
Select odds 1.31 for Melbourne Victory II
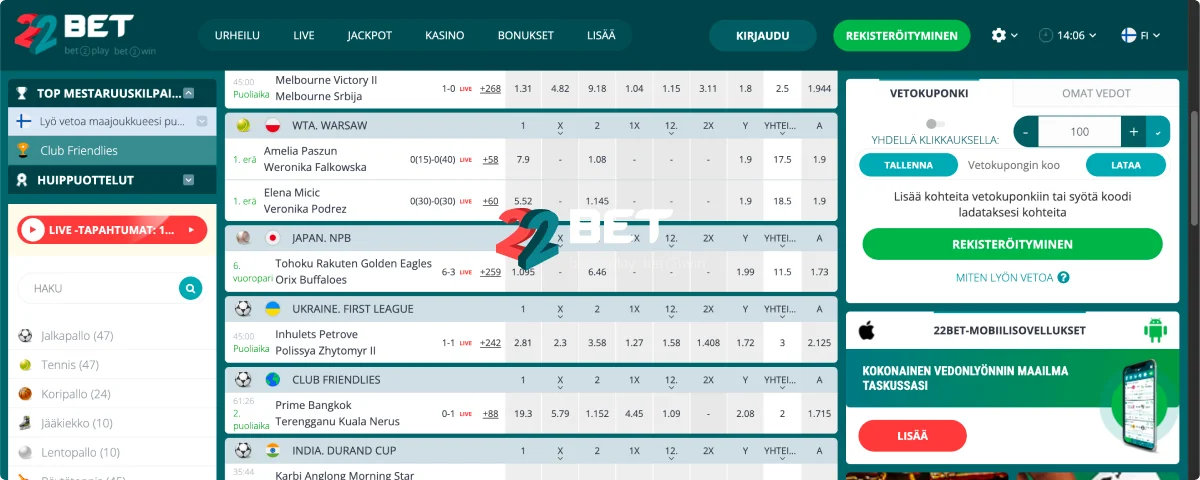click(523, 88)
